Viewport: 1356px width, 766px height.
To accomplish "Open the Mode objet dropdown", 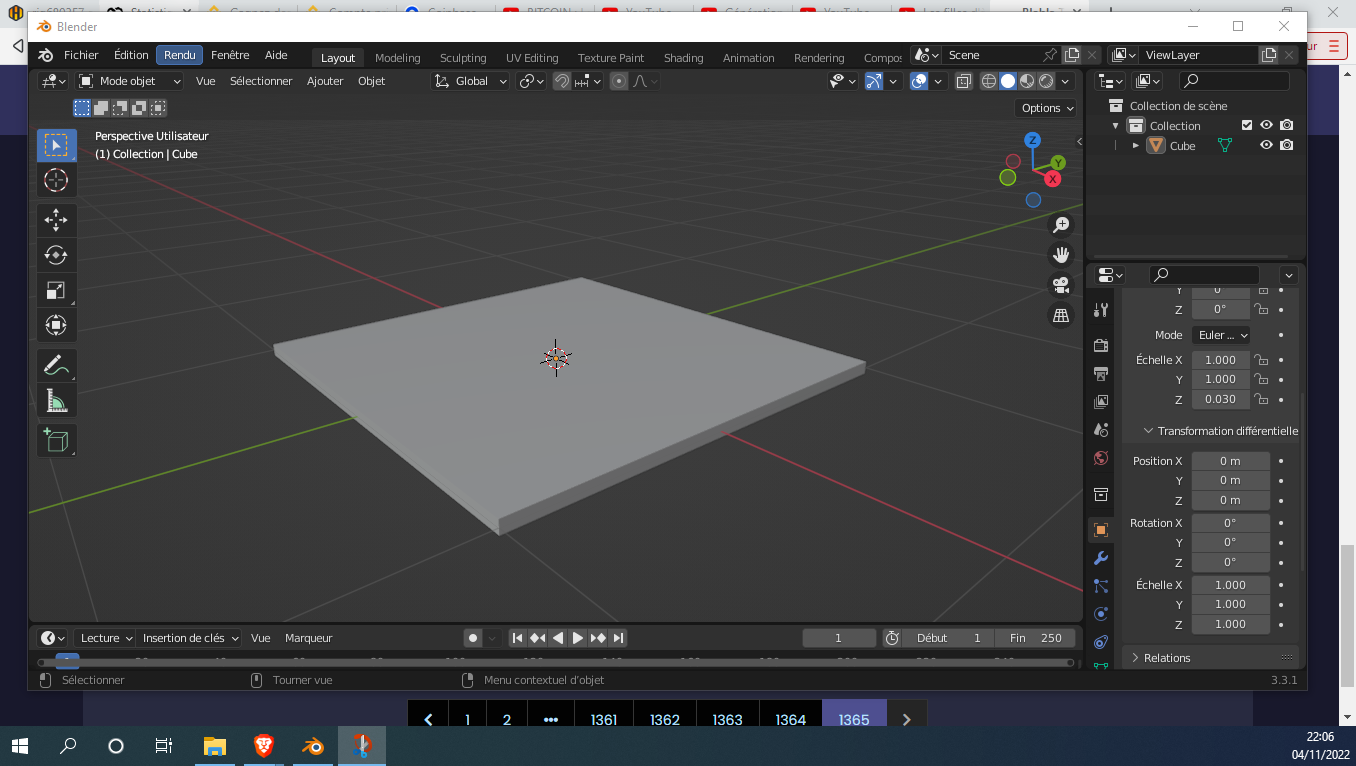I will tap(130, 81).
